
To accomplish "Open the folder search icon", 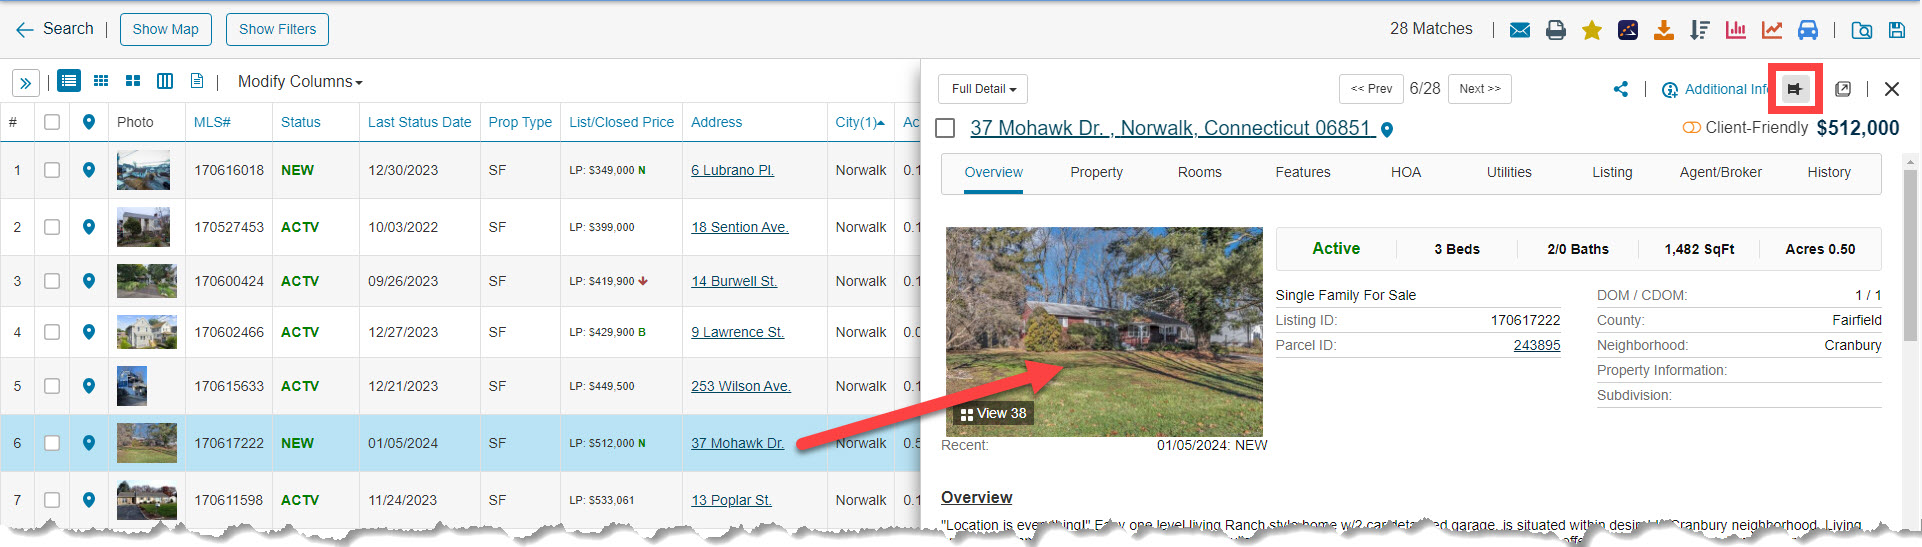I will [x=1862, y=30].
